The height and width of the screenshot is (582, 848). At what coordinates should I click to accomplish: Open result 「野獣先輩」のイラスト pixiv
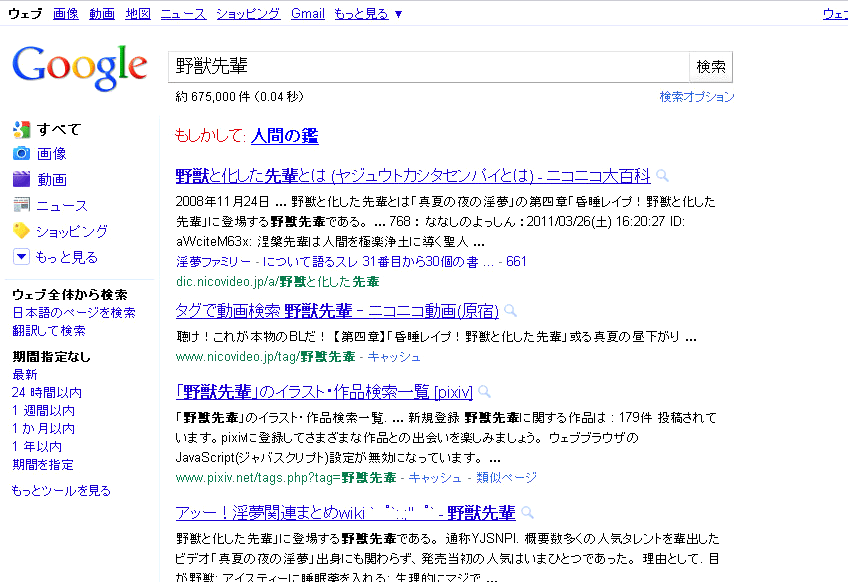[324, 392]
